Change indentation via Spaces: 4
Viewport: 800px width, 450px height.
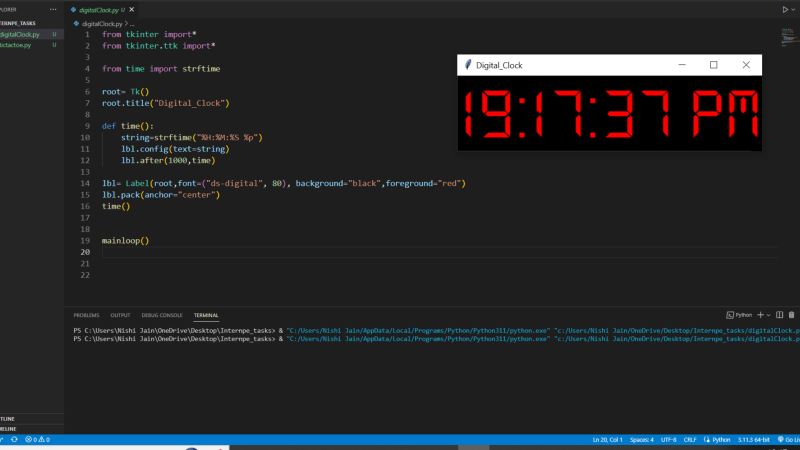click(637, 439)
